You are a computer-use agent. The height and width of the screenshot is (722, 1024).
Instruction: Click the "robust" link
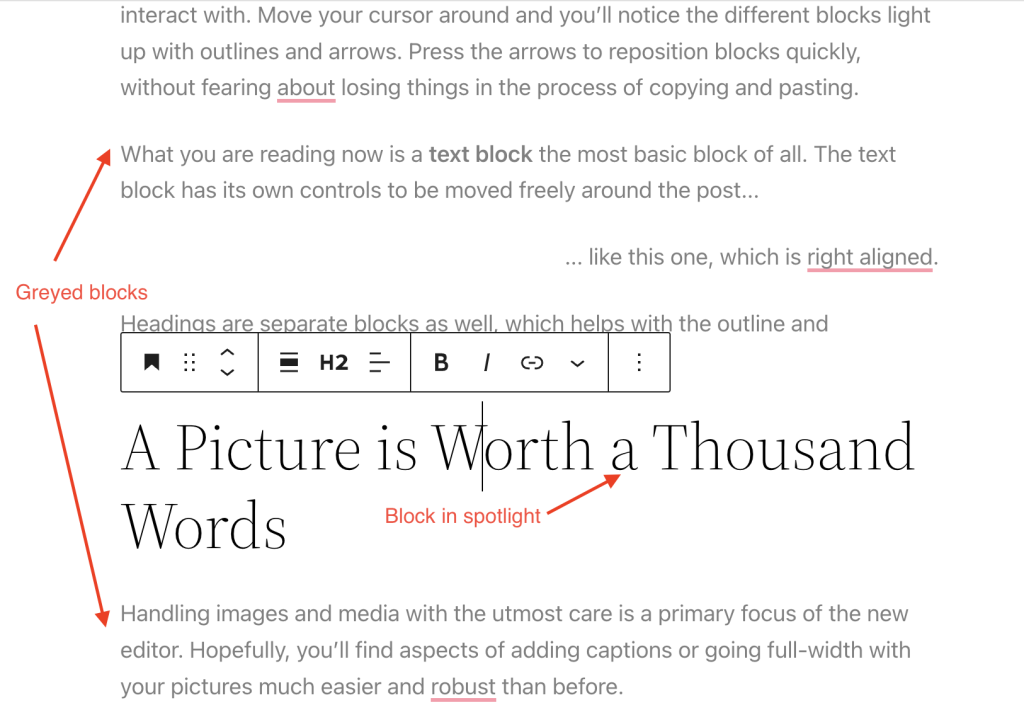(x=463, y=687)
